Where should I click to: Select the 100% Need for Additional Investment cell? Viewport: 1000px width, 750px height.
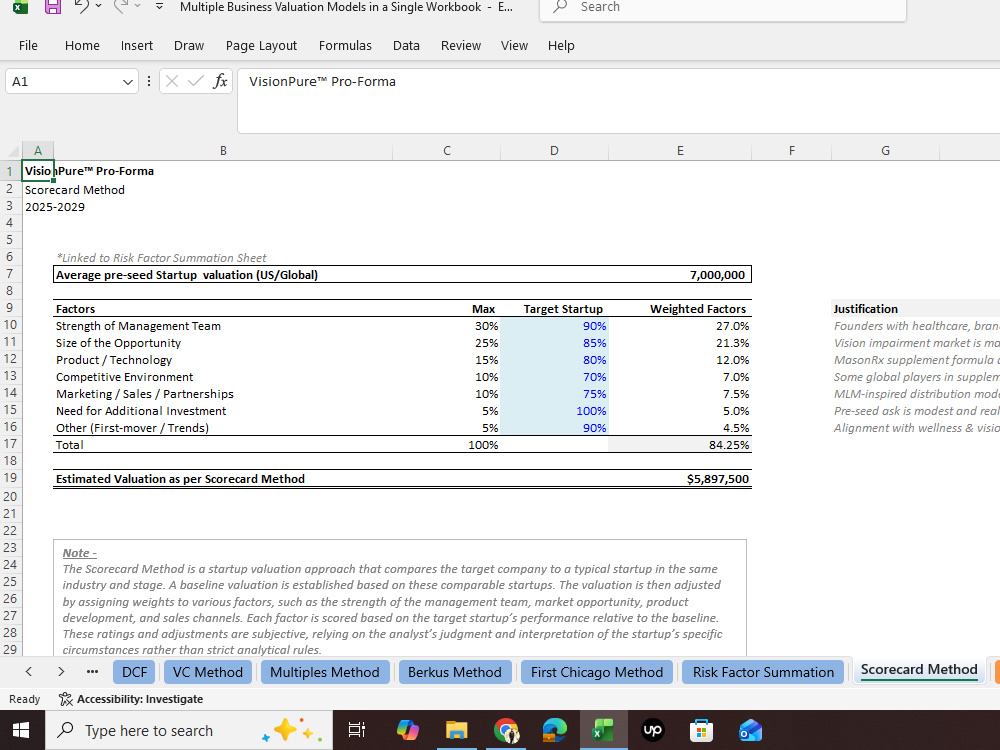[x=554, y=411]
